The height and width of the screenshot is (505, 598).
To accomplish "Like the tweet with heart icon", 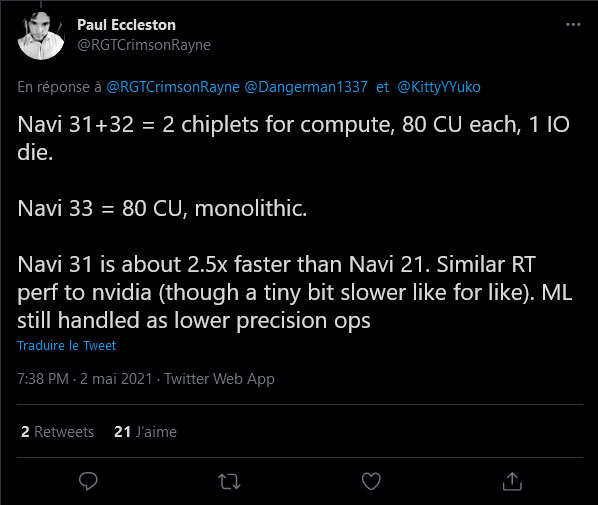I will (371, 481).
